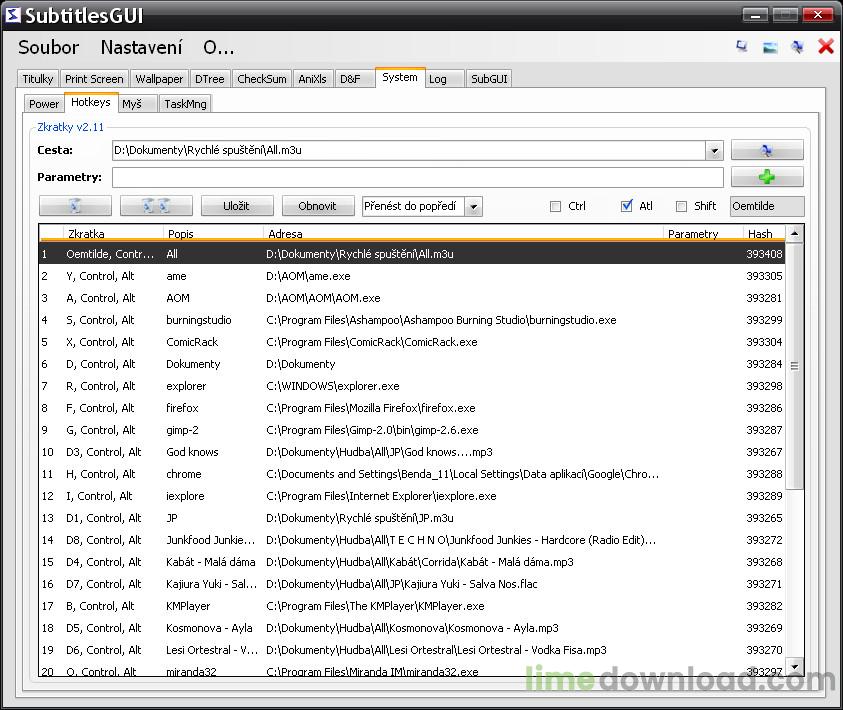
Task: Click the hotkey list vertical scrollbar thumb
Action: click(x=795, y=364)
